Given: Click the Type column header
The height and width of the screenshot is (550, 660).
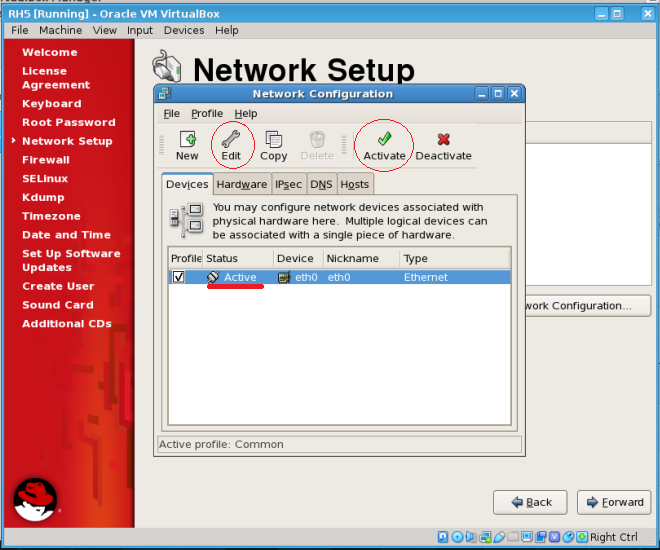Looking at the screenshot, I should tap(455, 258).
